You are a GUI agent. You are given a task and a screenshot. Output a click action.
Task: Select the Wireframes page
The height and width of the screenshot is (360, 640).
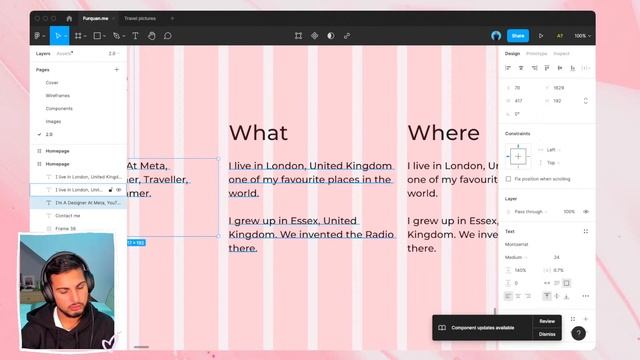click(x=58, y=96)
